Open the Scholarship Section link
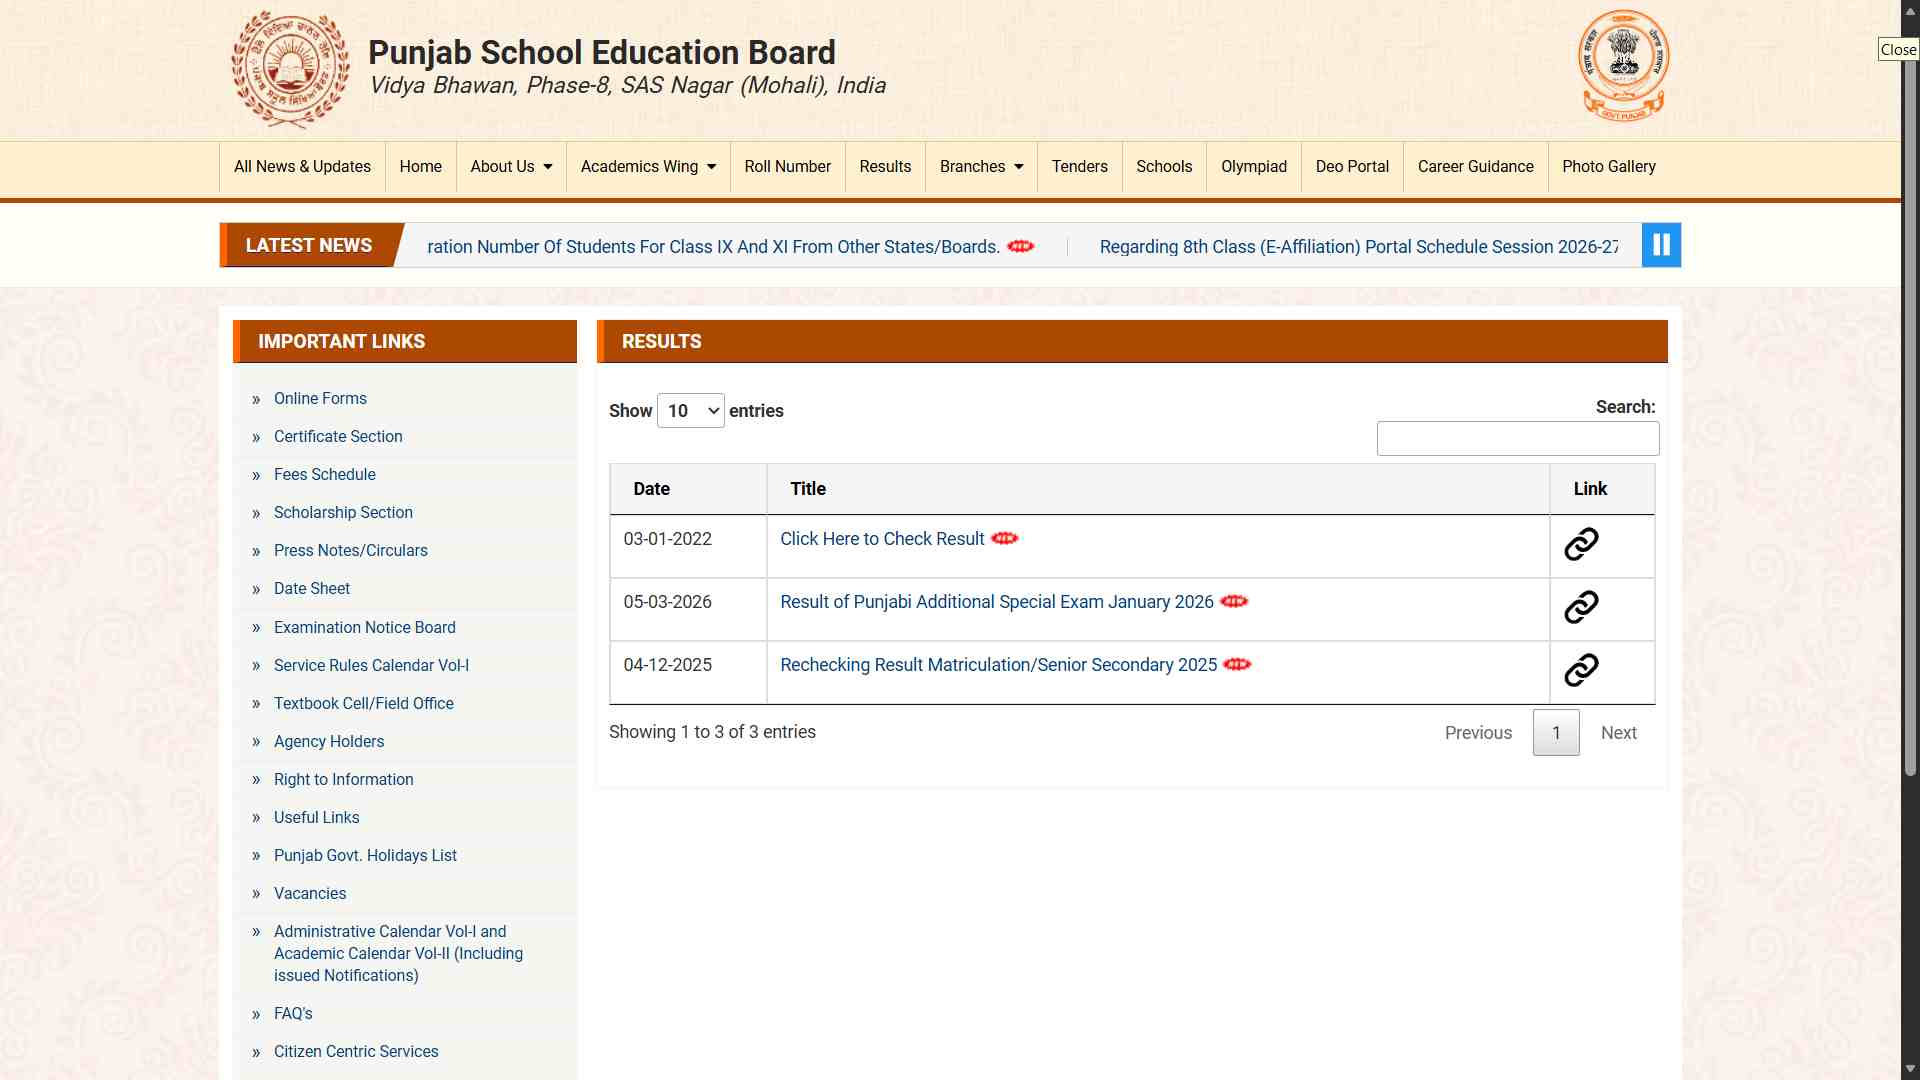 [x=343, y=512]
